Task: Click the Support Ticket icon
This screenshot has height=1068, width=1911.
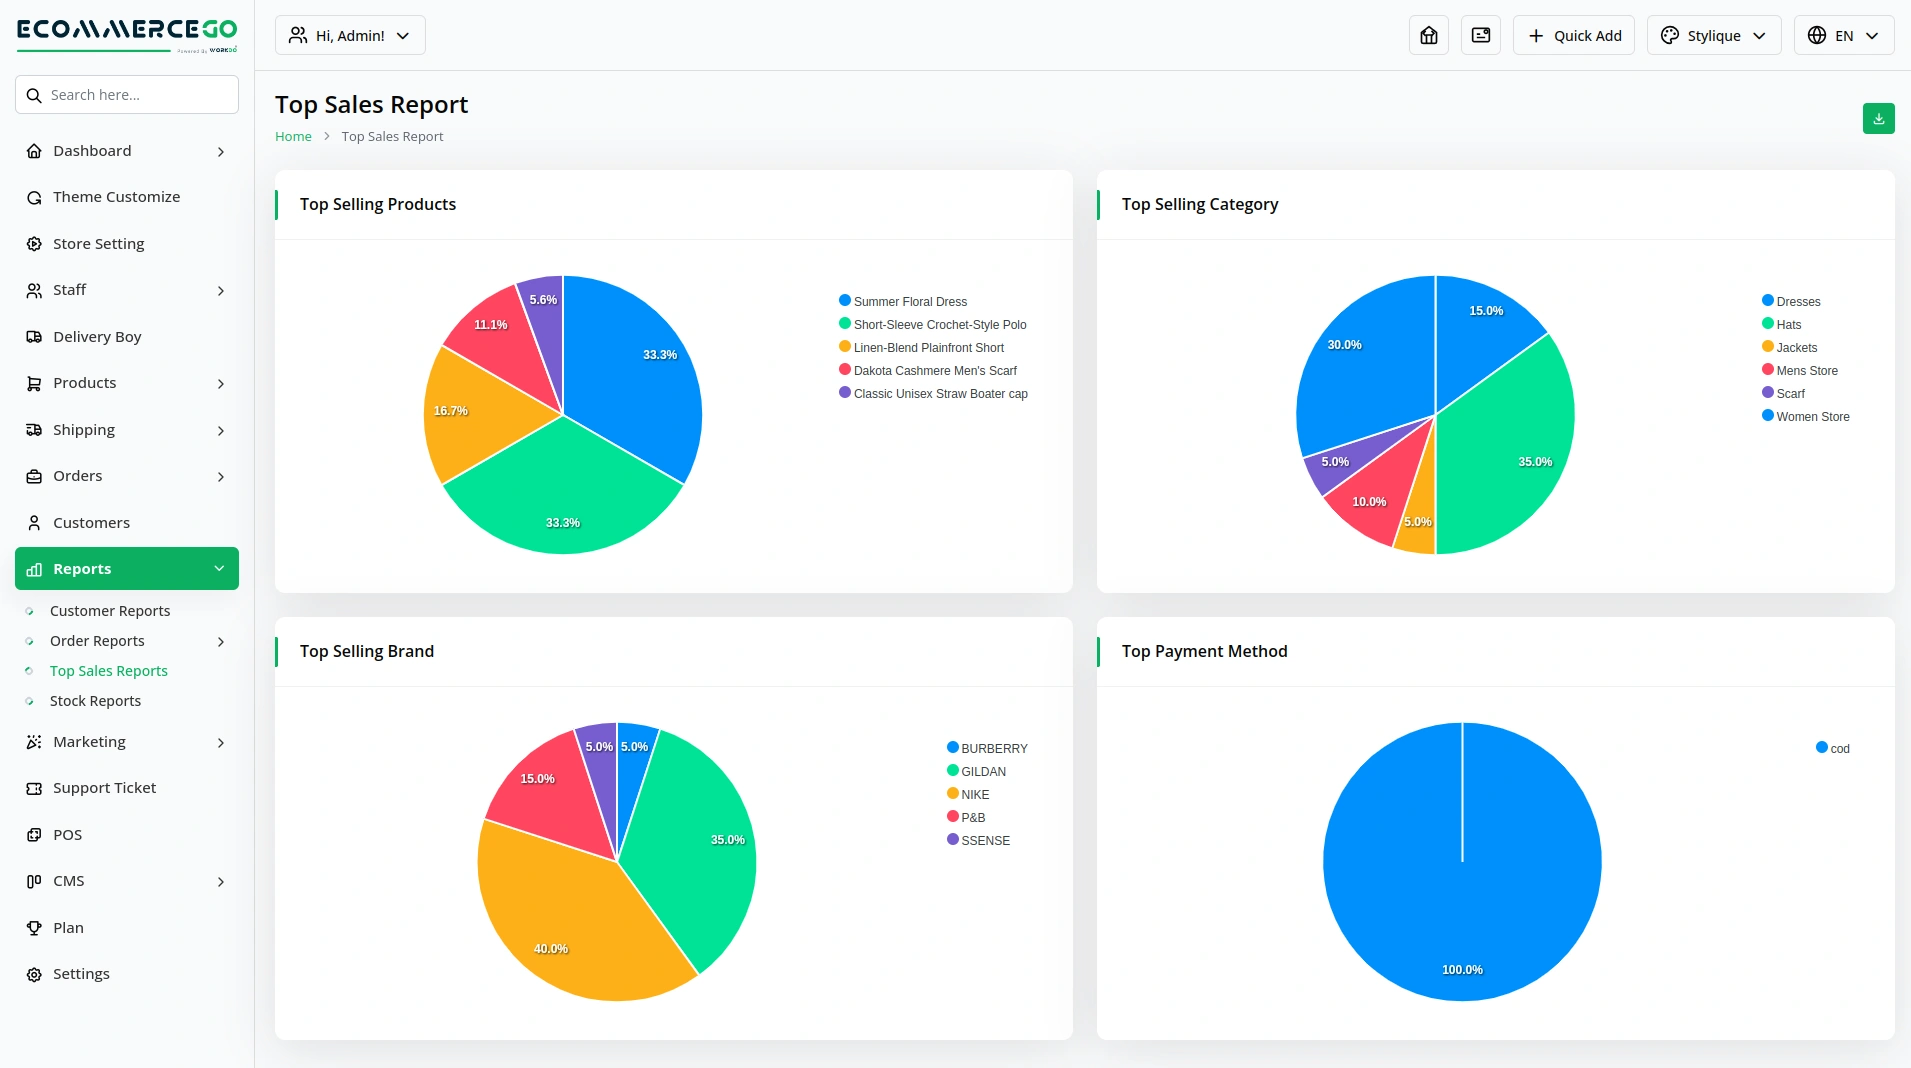Action: tap(34, 788)
